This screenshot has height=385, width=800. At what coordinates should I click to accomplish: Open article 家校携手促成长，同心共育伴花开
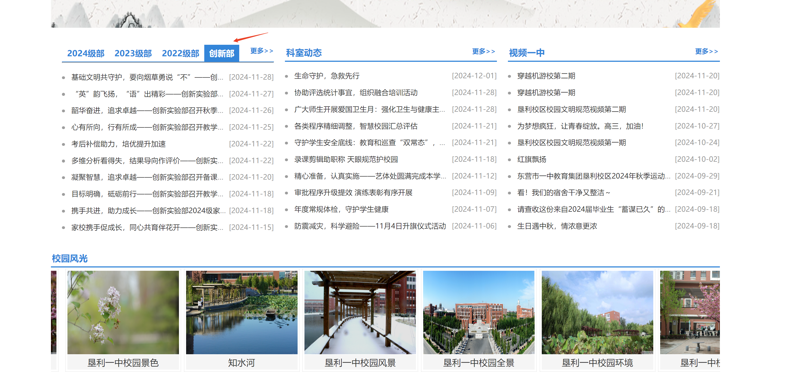tap(147, 227)
